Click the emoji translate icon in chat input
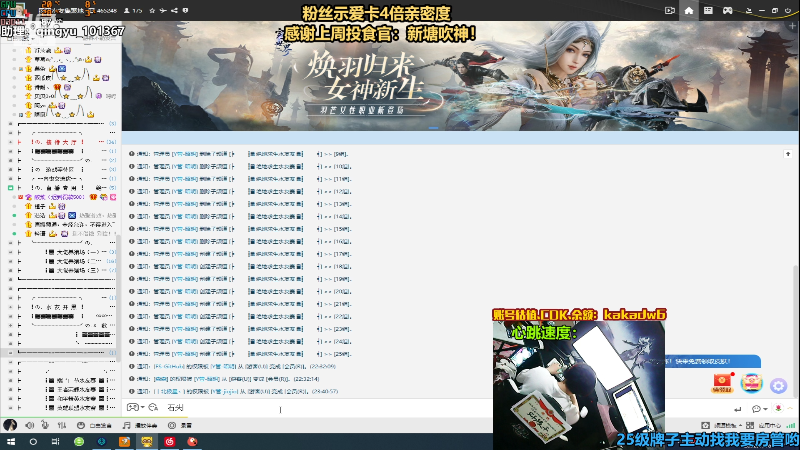Viewport: 800px width, 450px height. 153,407
